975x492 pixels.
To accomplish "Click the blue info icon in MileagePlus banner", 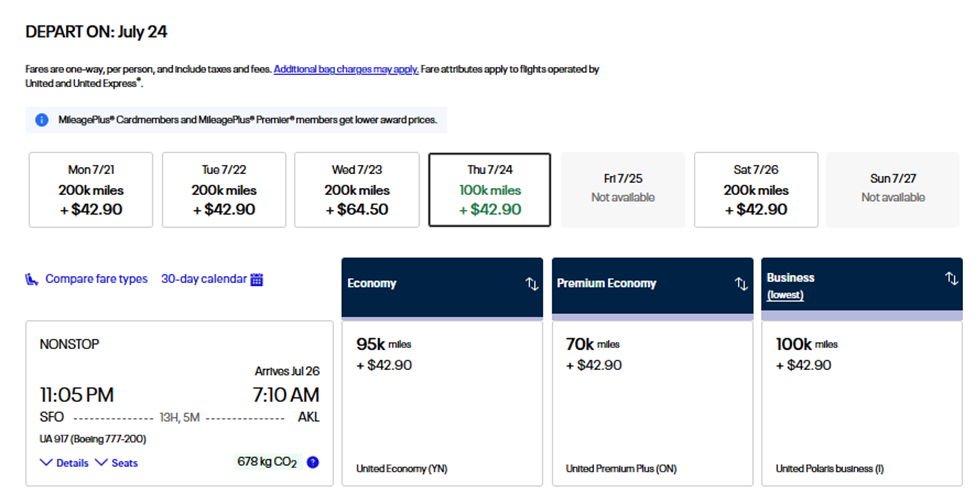I will 42,120.
